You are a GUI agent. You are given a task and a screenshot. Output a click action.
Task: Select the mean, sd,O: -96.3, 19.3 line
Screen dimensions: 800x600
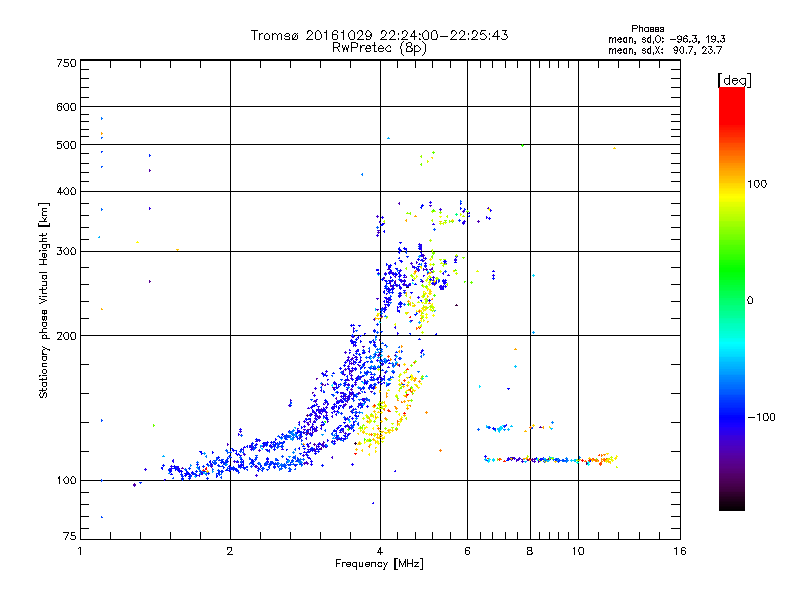coord(666,39)
